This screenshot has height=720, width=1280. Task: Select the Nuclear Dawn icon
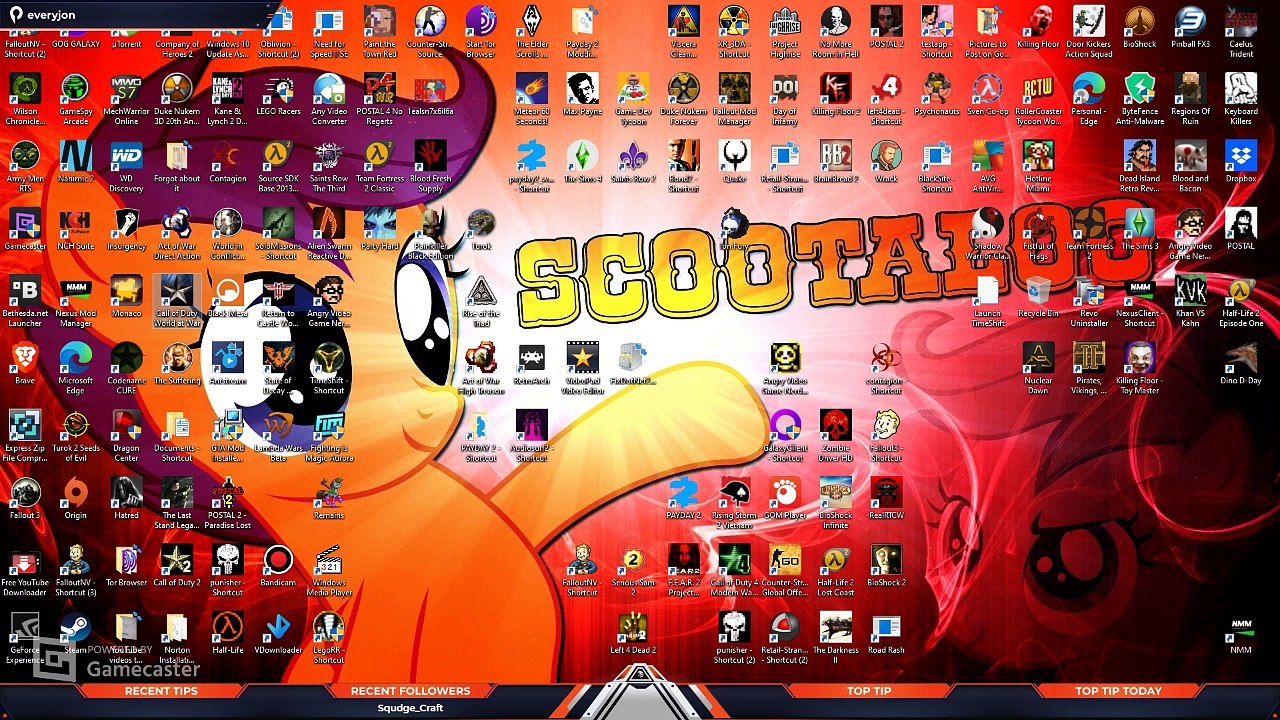pyautogui.click(x=1038, y=369)
